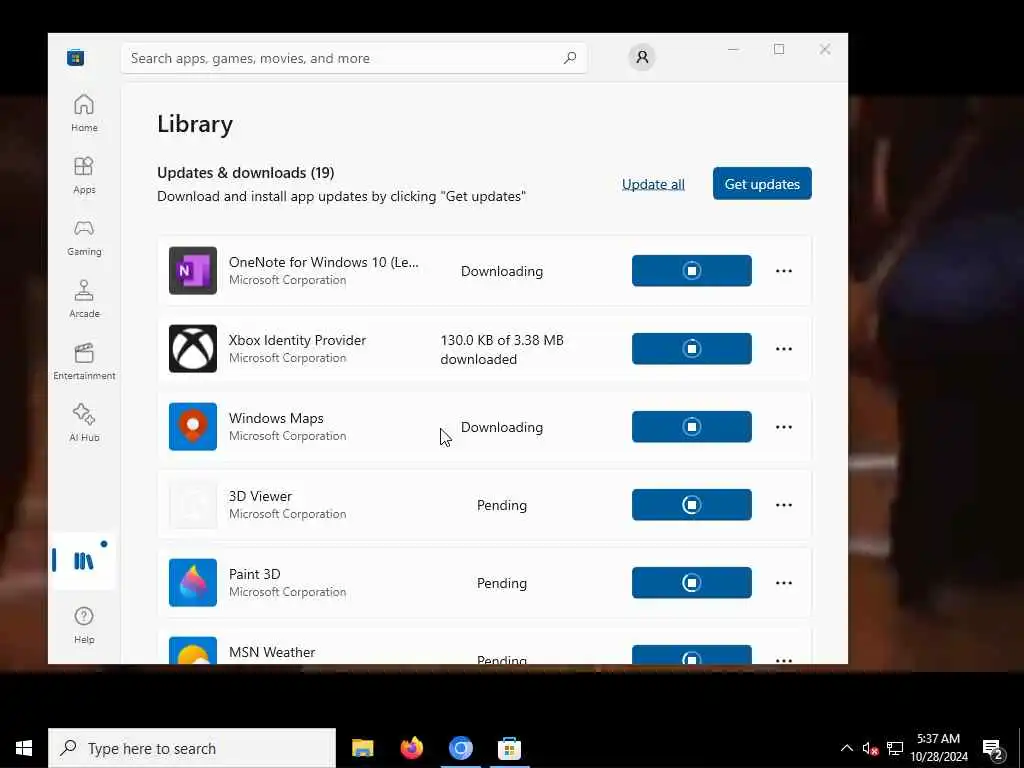Focus the Store search field
The height and width of the screenshot is (768, 1024).
tap(354, 58)
